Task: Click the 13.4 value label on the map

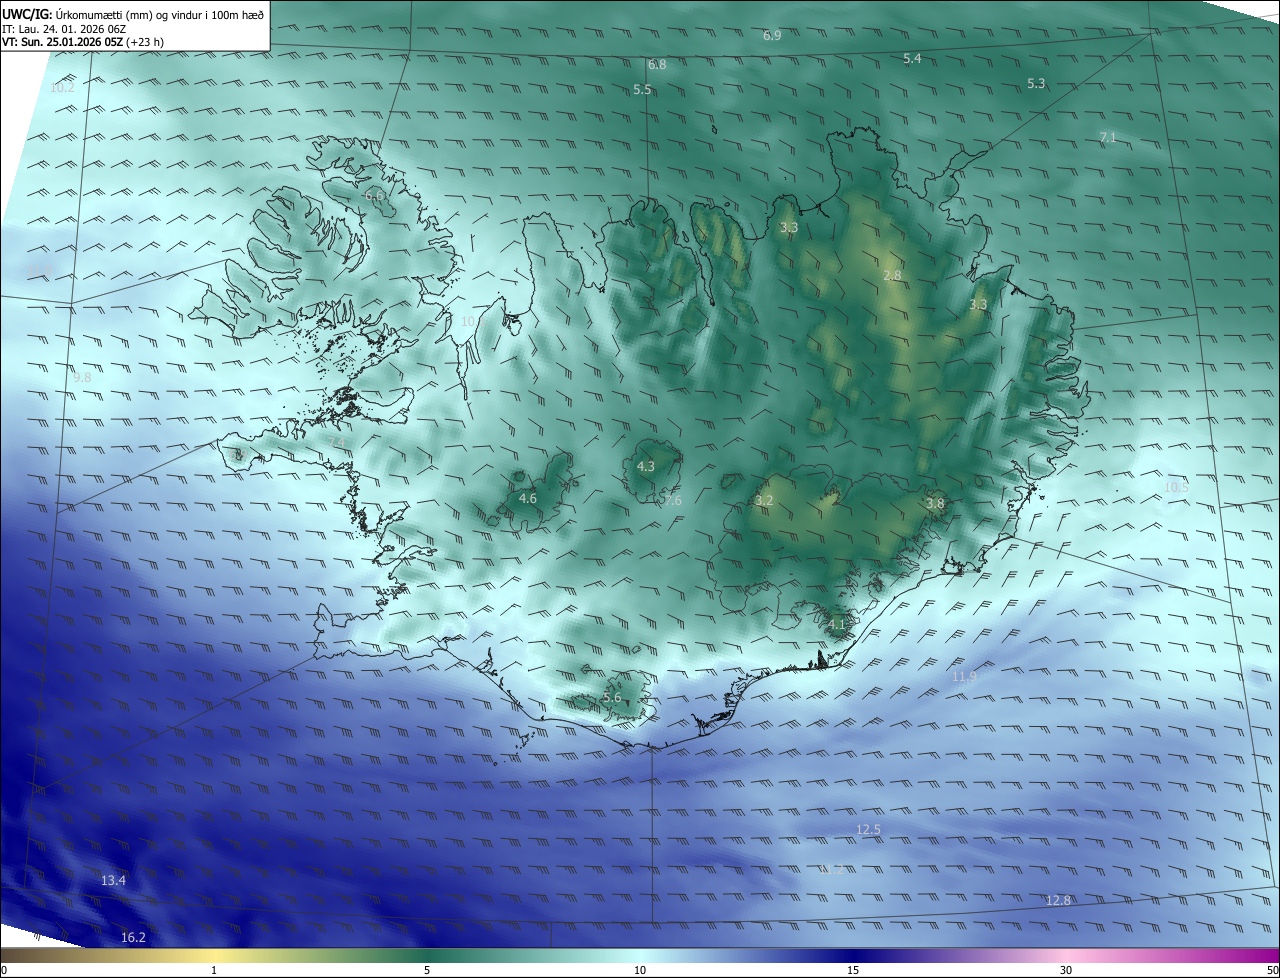Action: coord(113,881)
